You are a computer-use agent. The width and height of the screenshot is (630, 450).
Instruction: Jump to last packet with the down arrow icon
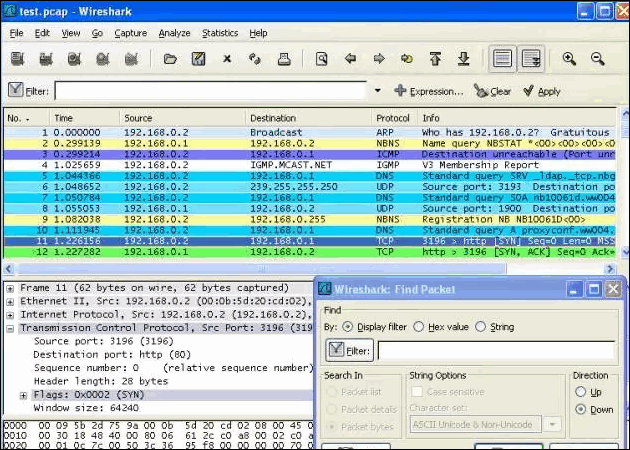click(x=464, y=59)
